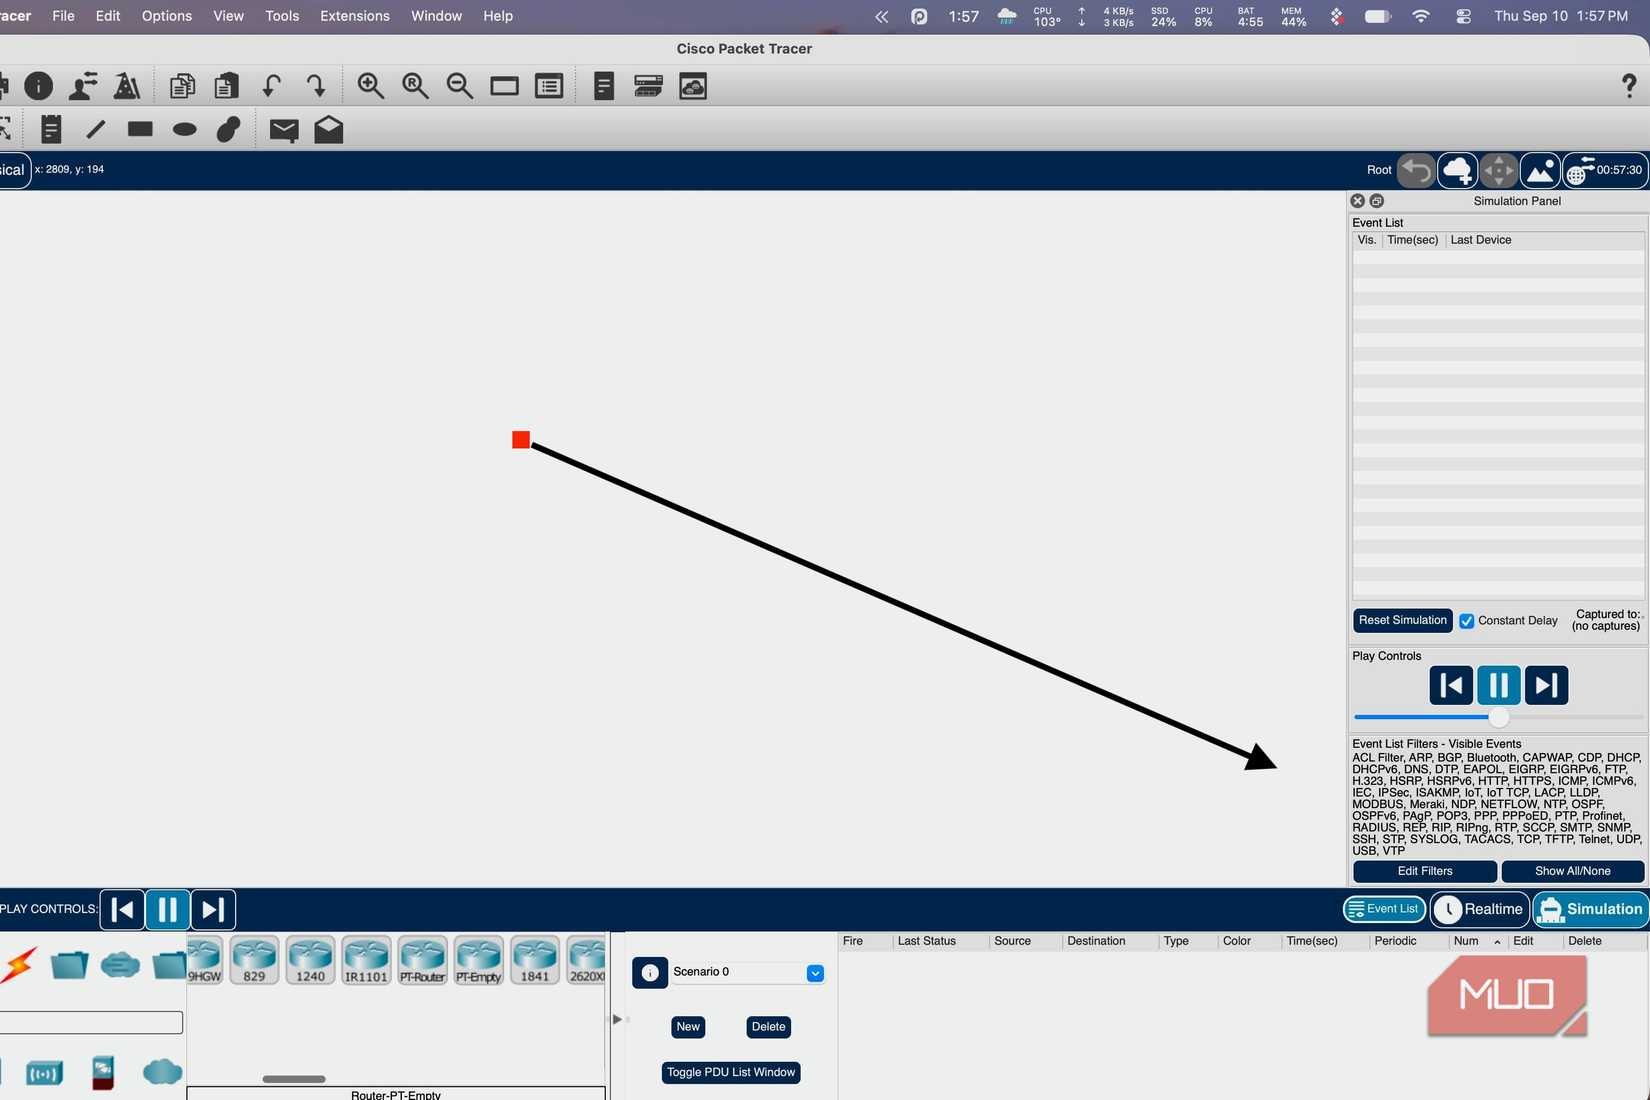Toggle the Event List button
This screenshot has width=1650, height=1100.
point(1384,909)
